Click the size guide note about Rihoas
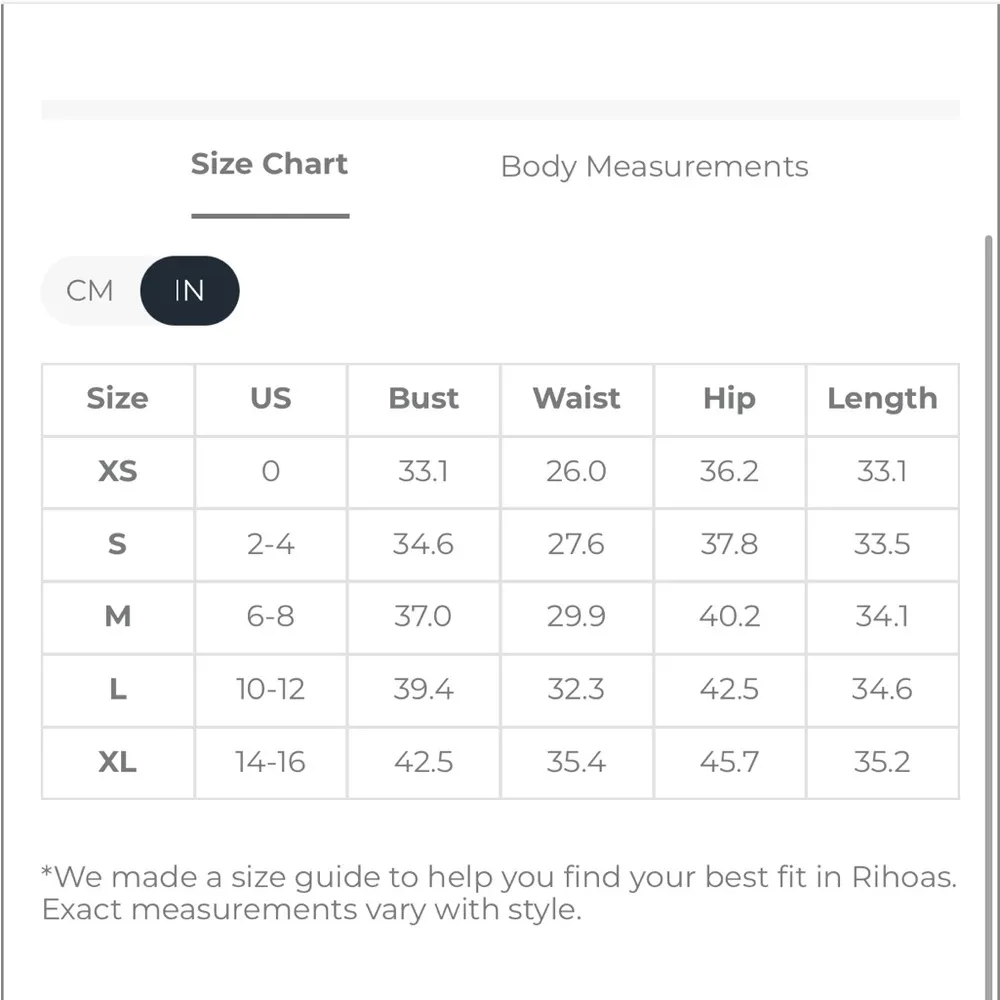 point(499,893)
